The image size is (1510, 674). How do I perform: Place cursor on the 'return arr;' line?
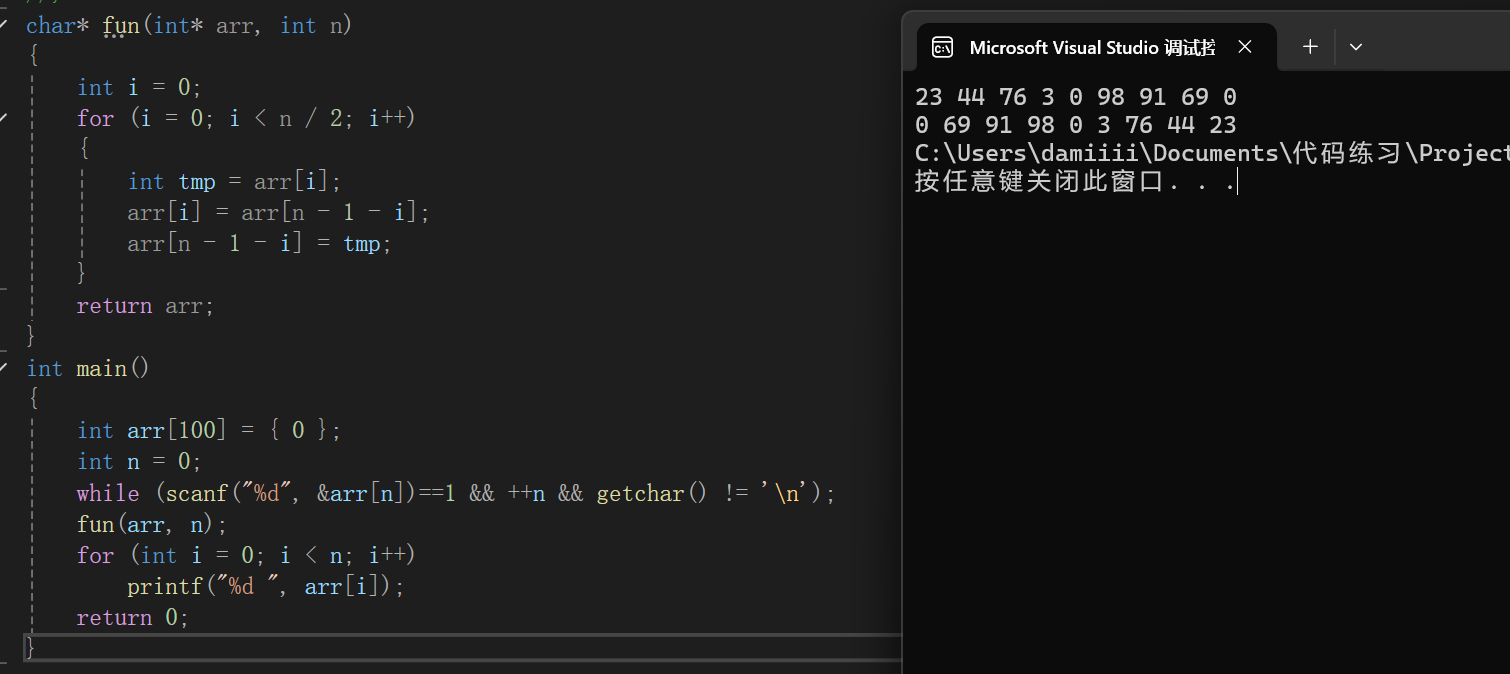(x=145, y=306)
